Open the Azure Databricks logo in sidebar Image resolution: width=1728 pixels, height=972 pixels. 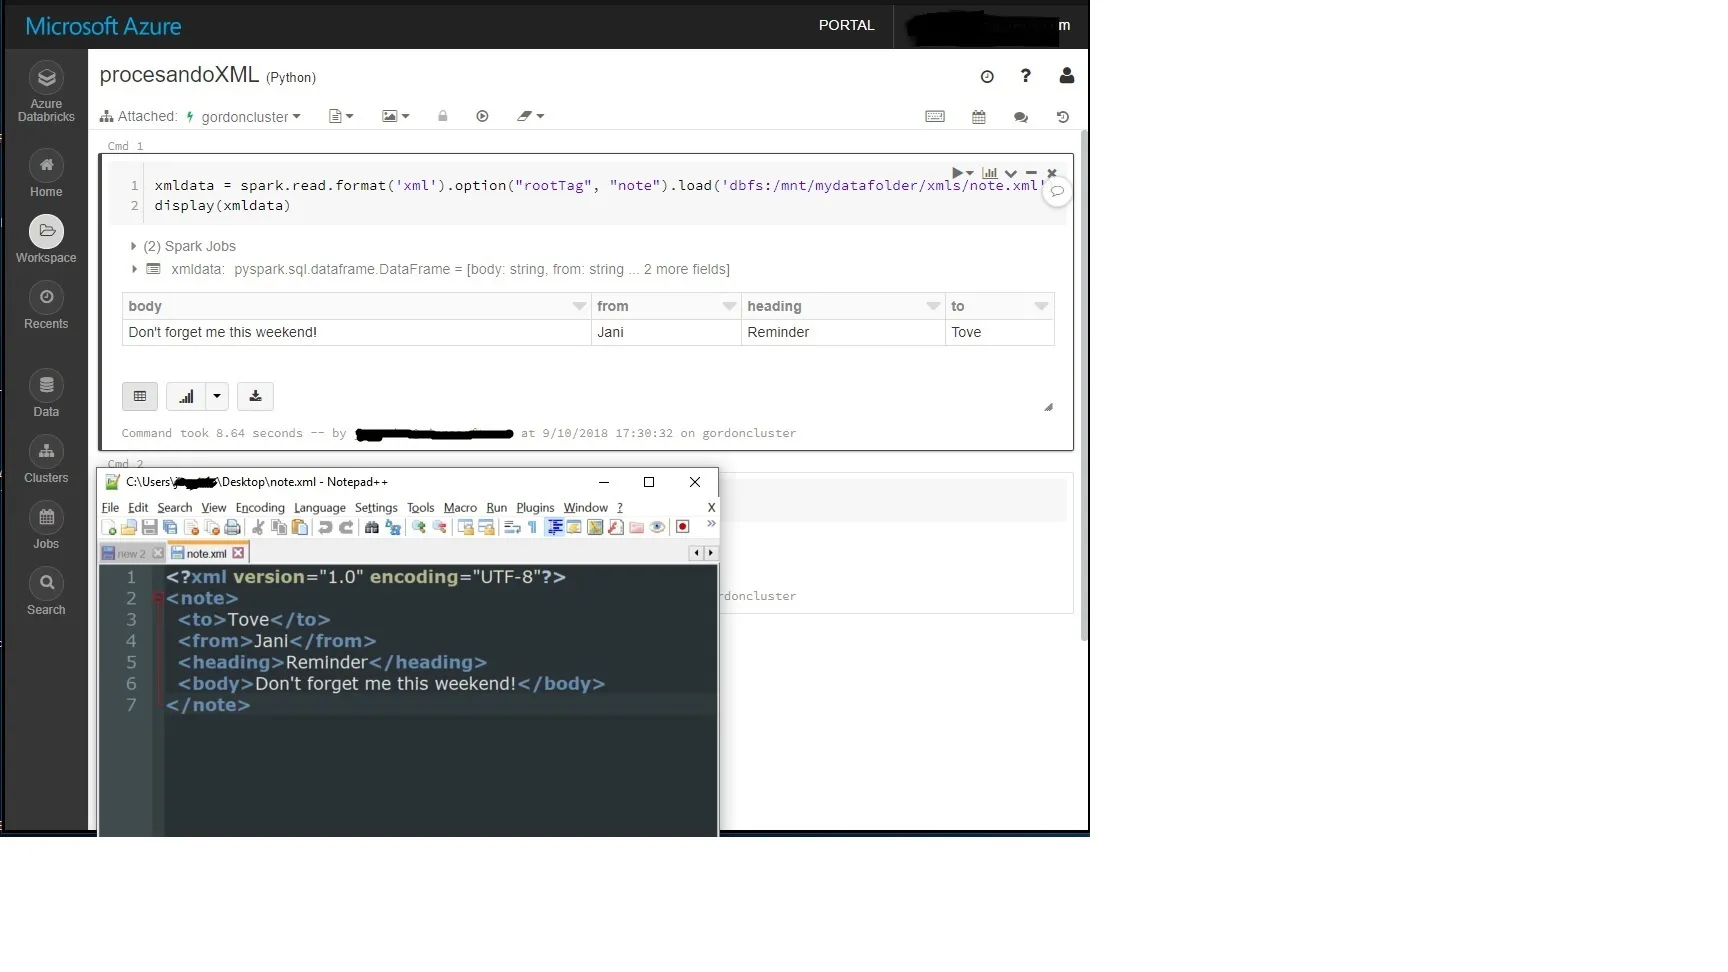coord(46,91)
